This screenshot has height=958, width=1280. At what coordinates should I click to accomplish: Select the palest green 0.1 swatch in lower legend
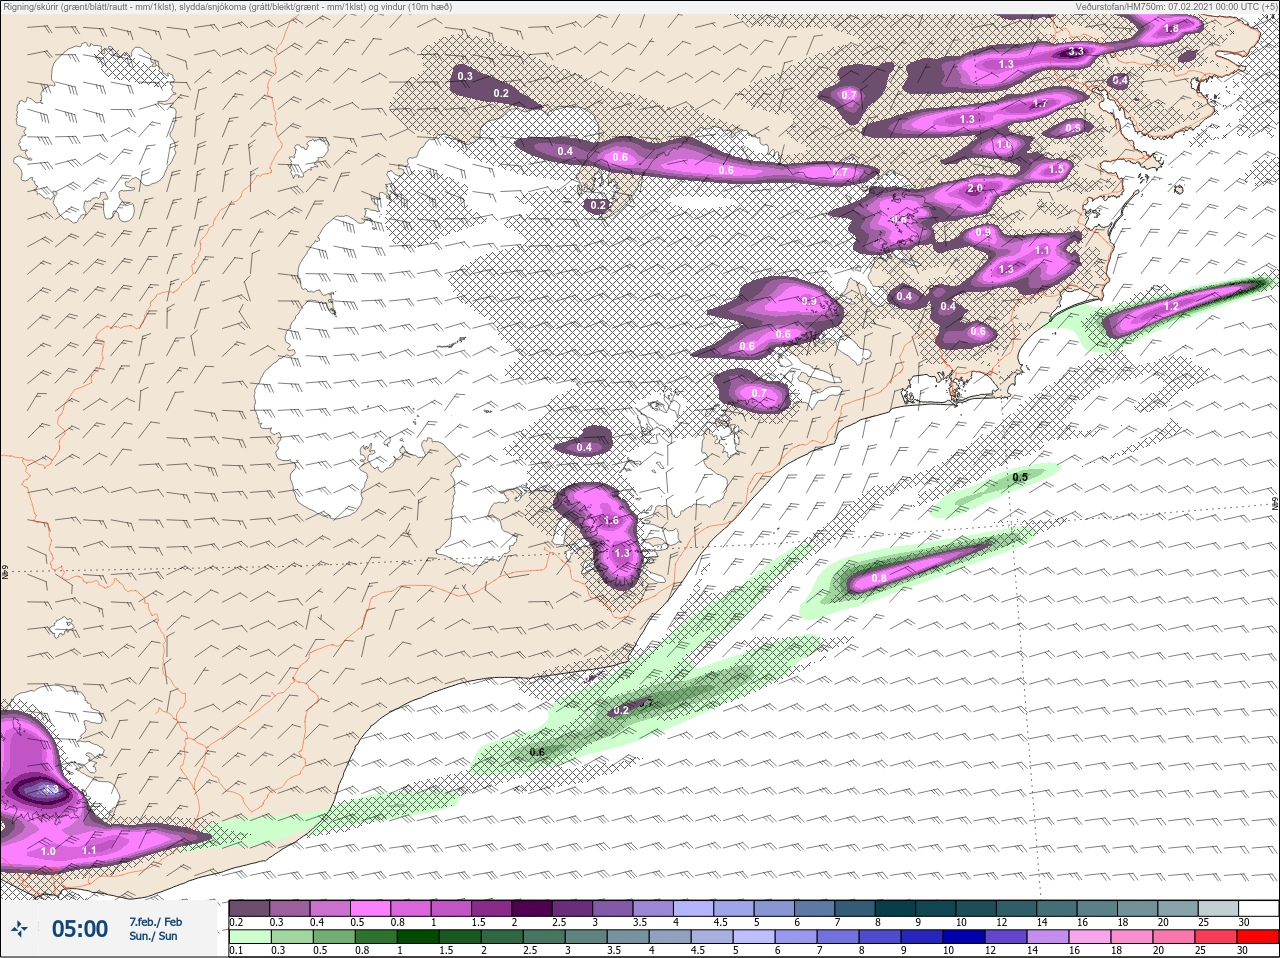pyautogui.click(x=249, y=935)
